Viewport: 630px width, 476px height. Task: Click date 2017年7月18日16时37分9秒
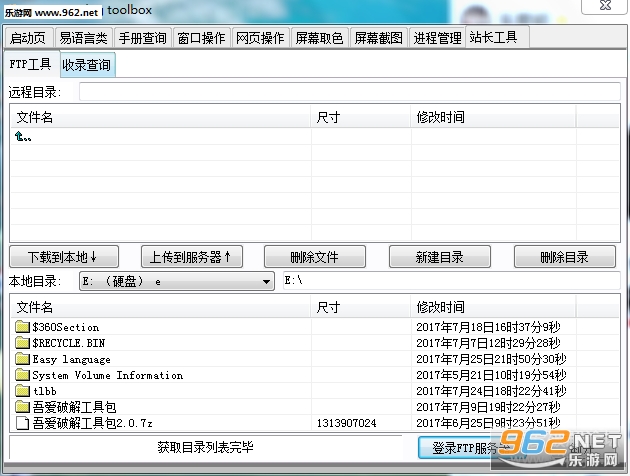488,327
